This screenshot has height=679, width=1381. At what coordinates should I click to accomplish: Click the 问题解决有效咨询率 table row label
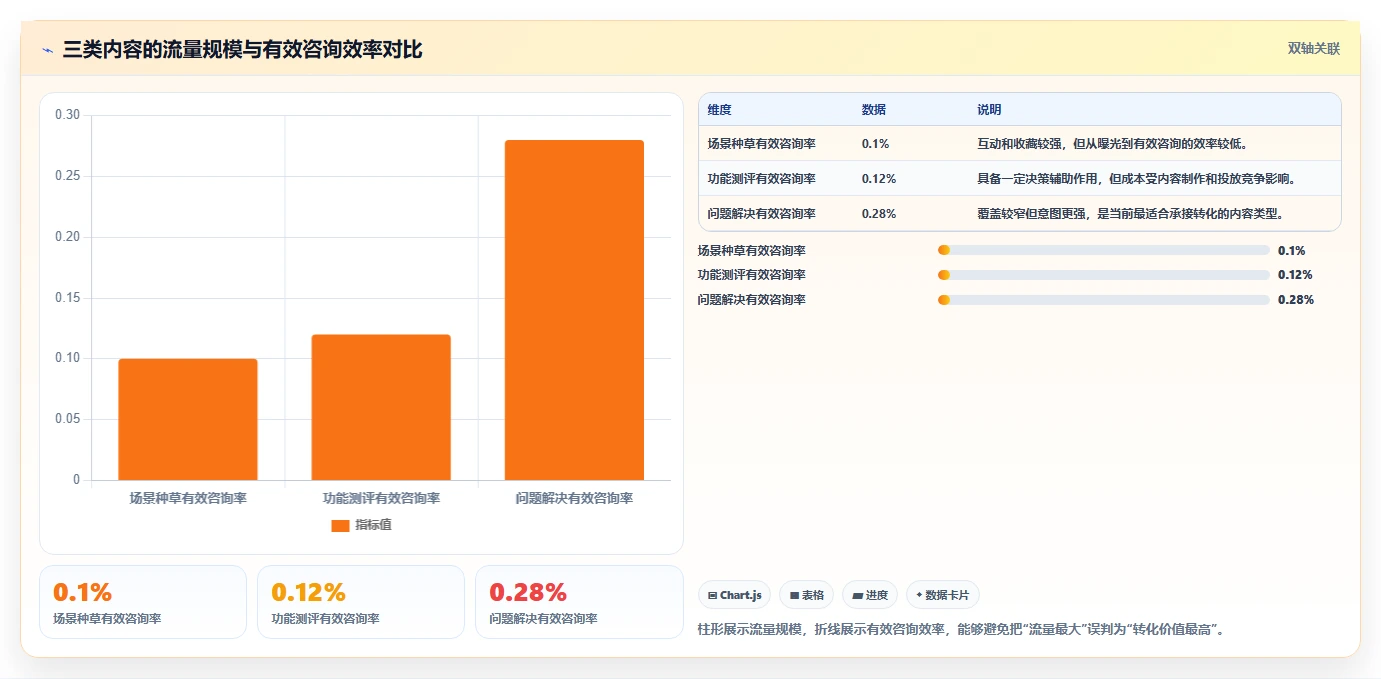761,214
